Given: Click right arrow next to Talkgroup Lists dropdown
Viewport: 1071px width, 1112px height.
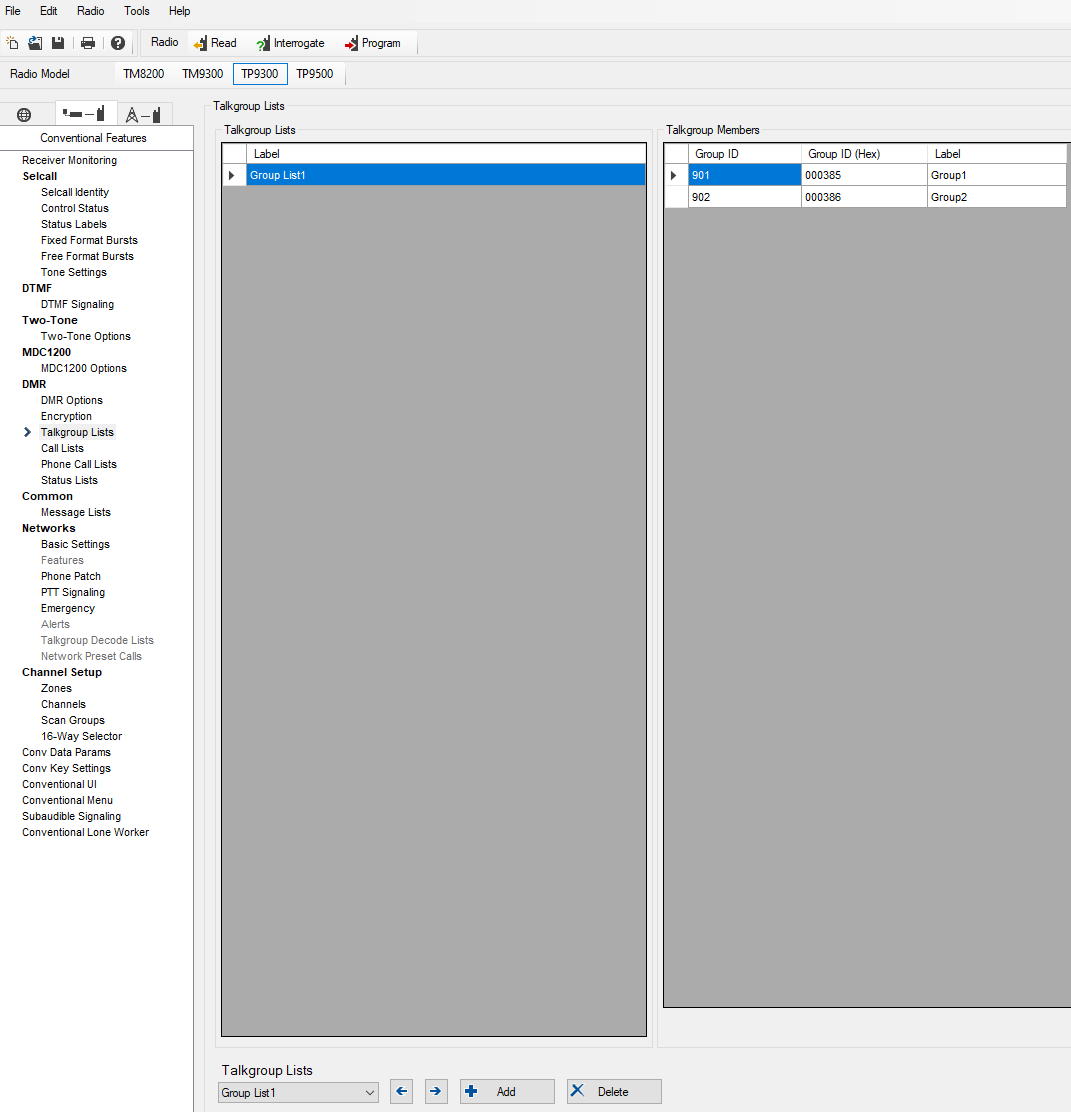Looking at the screenshot, I should [x=435, y=1091].
